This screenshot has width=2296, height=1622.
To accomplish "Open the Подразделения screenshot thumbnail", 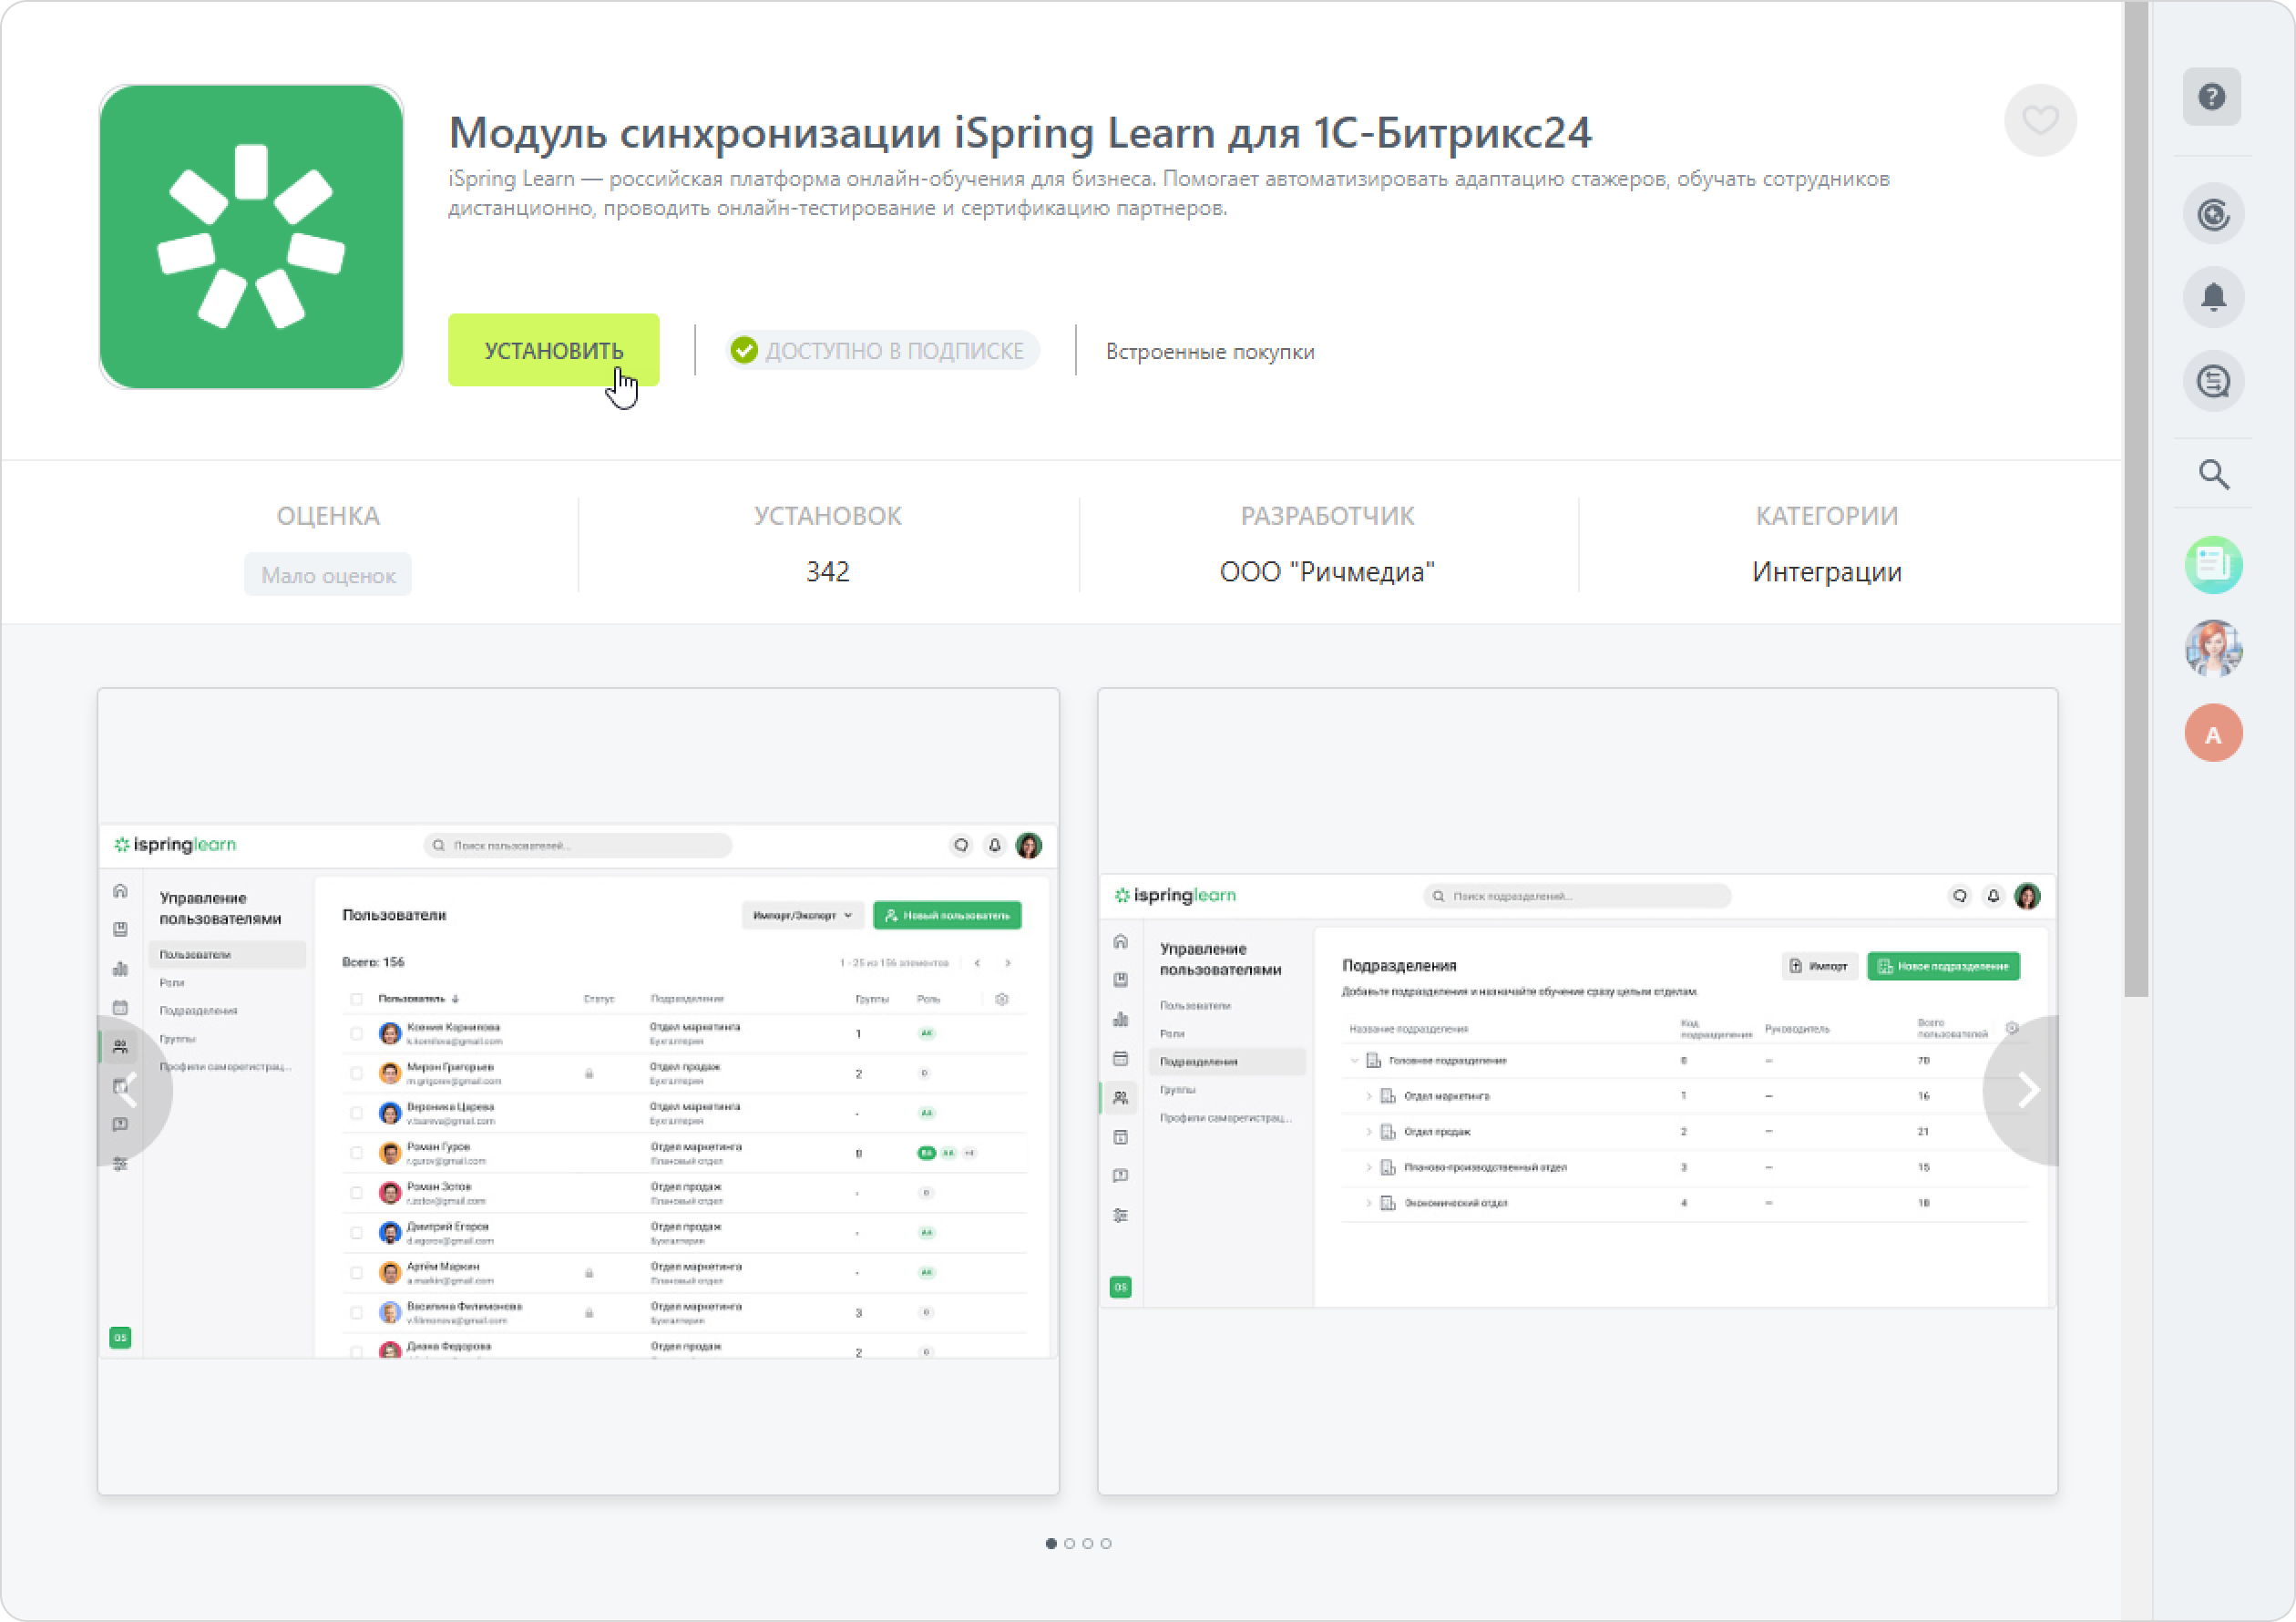I will tap(1578, 1092).
